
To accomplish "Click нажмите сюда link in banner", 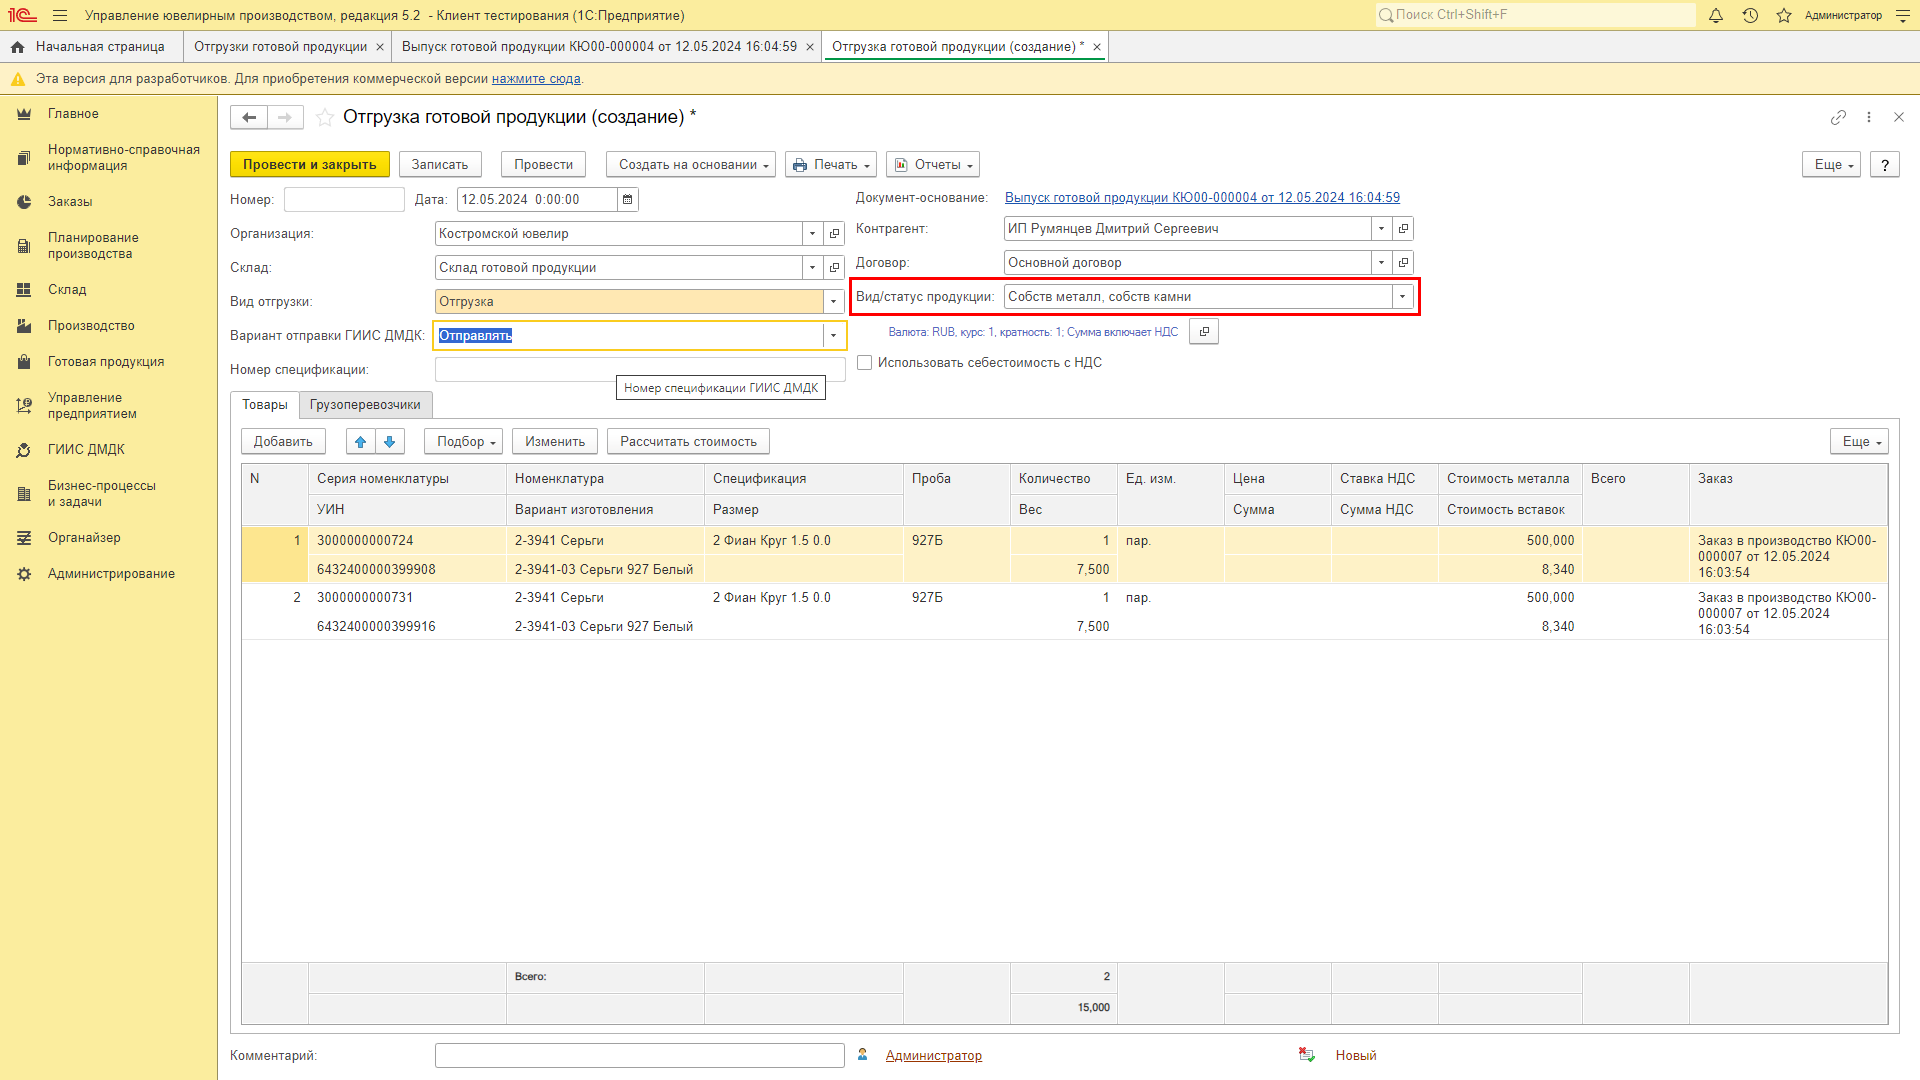I will pos(536,79).
